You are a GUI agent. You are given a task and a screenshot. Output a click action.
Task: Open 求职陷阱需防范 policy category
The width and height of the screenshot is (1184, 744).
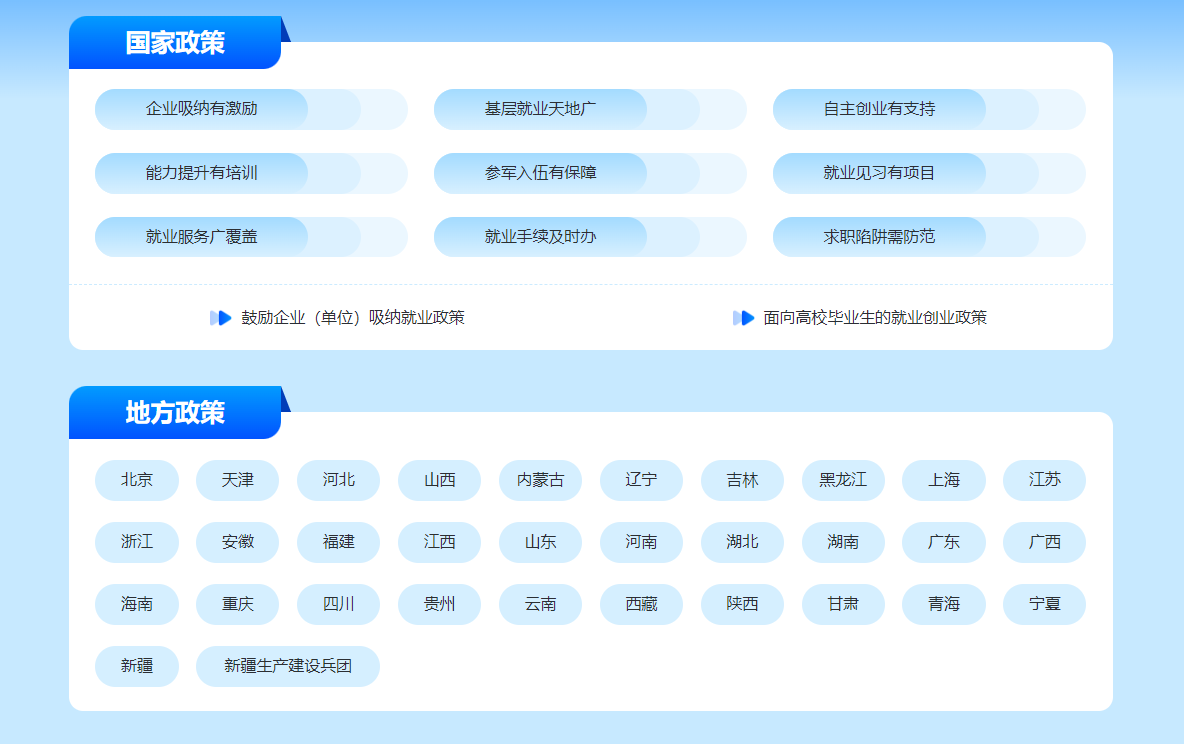coord(880,237)
